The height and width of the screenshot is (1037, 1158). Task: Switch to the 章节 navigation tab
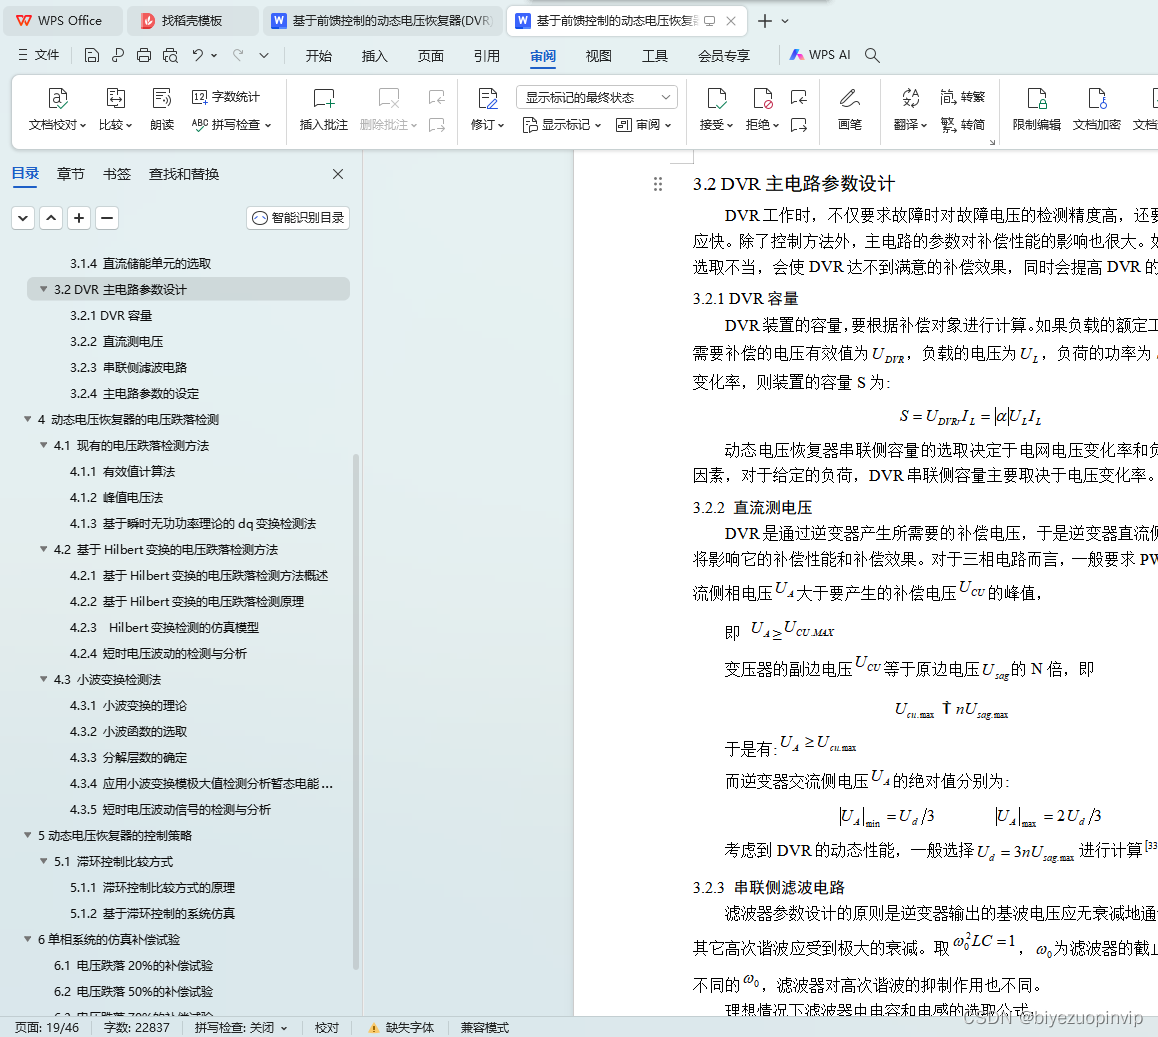pos(71,174)
